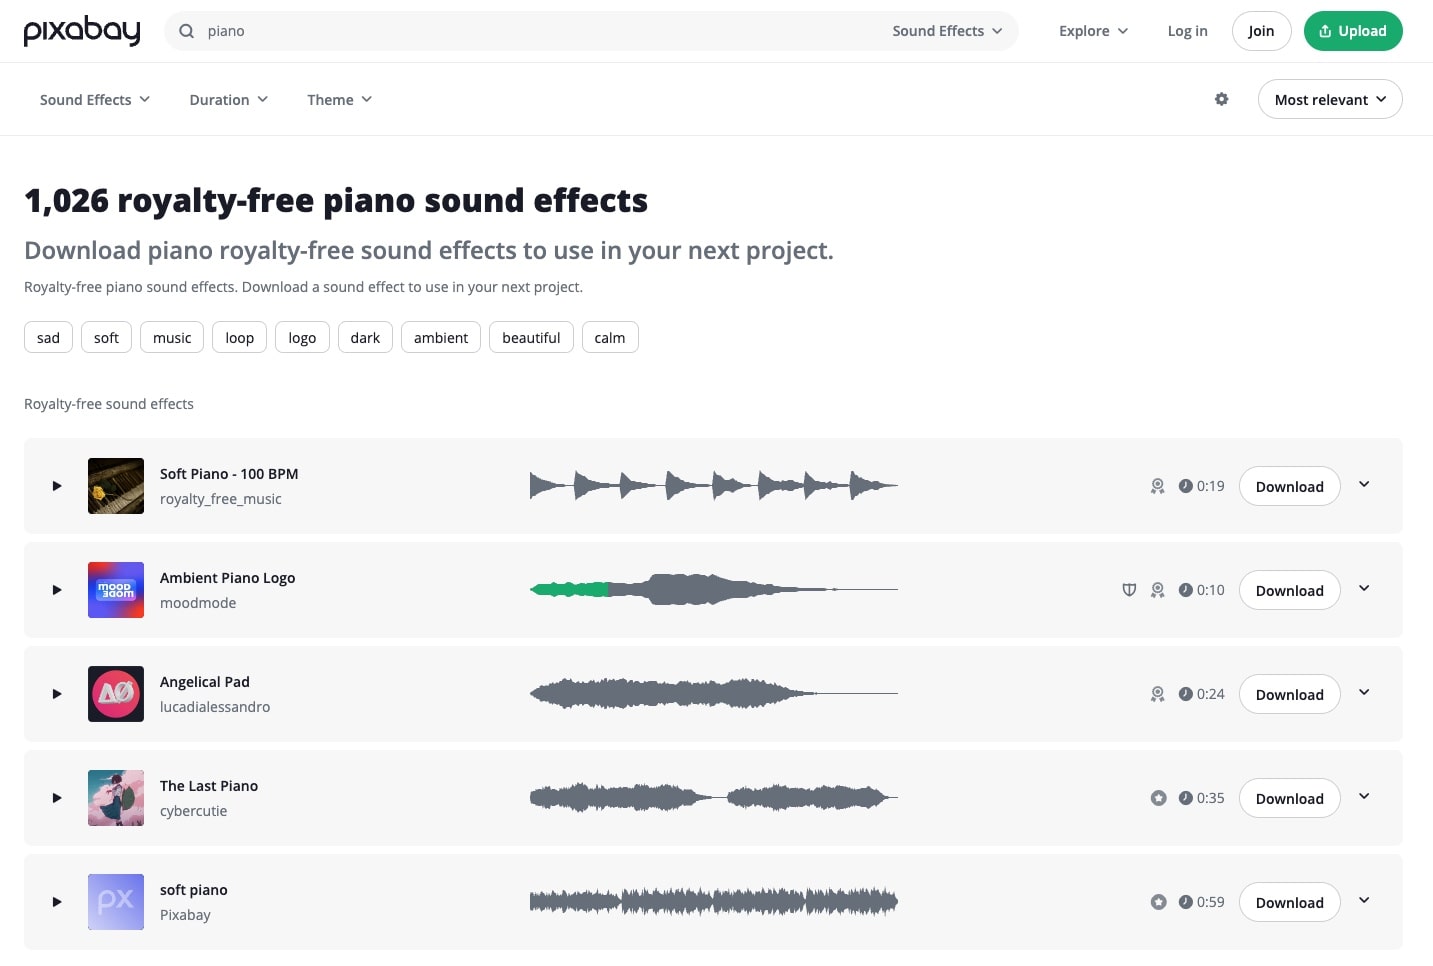This screenshot has height=966, width=1433.
Task: Click the Log in link
Action: click(x=1187, y=31)
